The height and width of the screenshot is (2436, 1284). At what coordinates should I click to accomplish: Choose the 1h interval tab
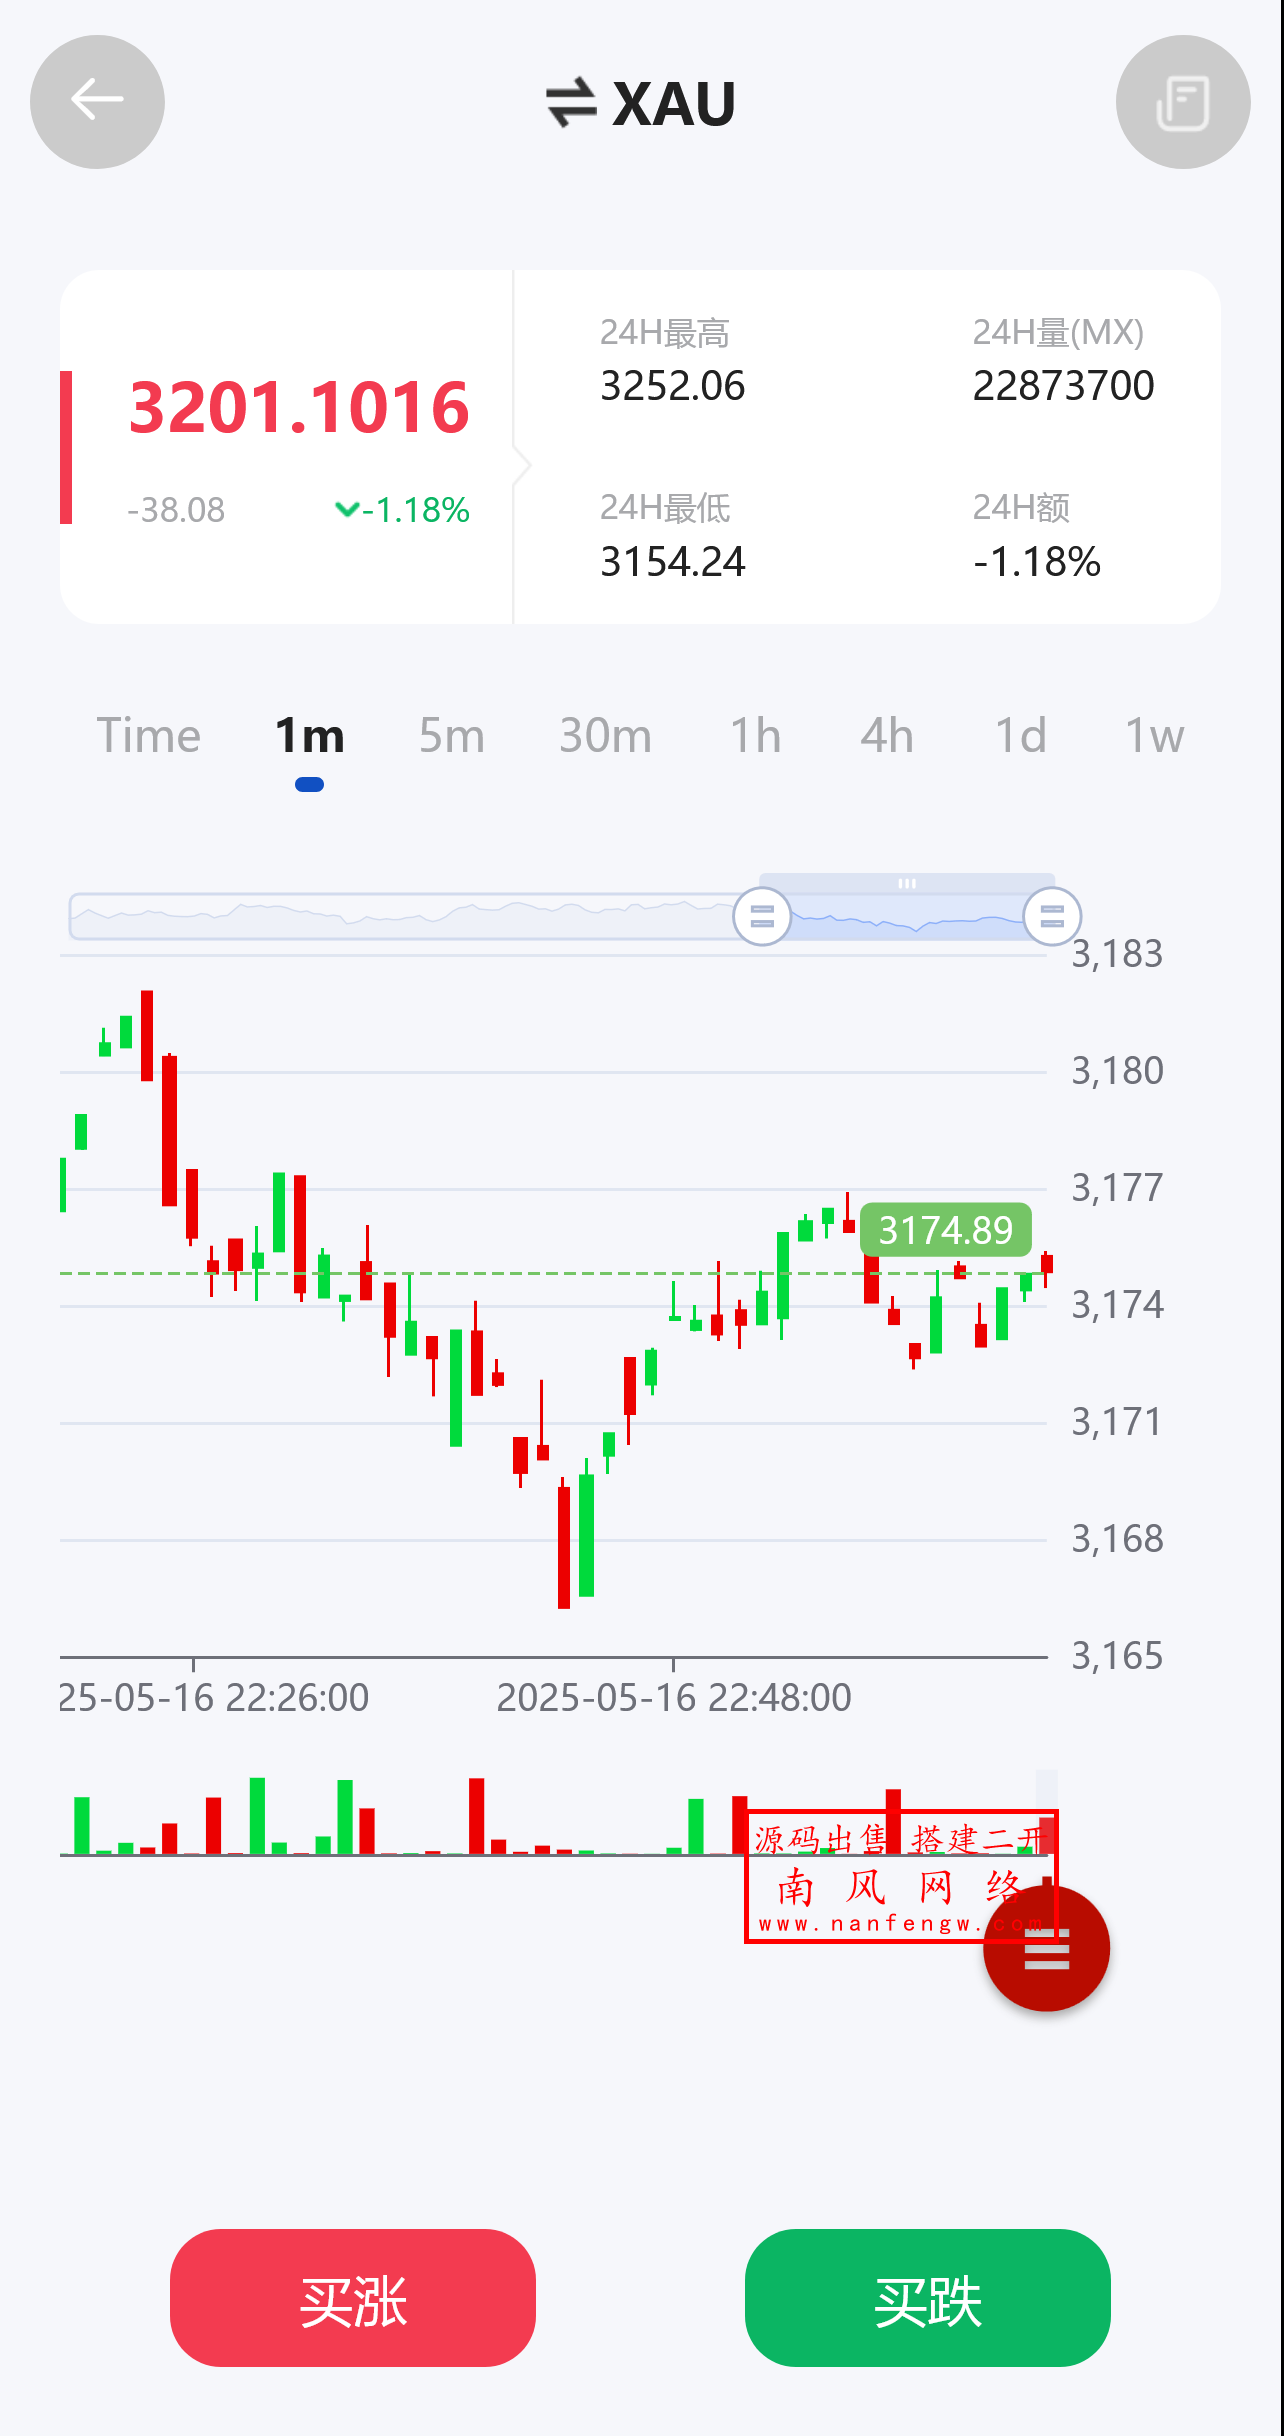click(755, 737)
